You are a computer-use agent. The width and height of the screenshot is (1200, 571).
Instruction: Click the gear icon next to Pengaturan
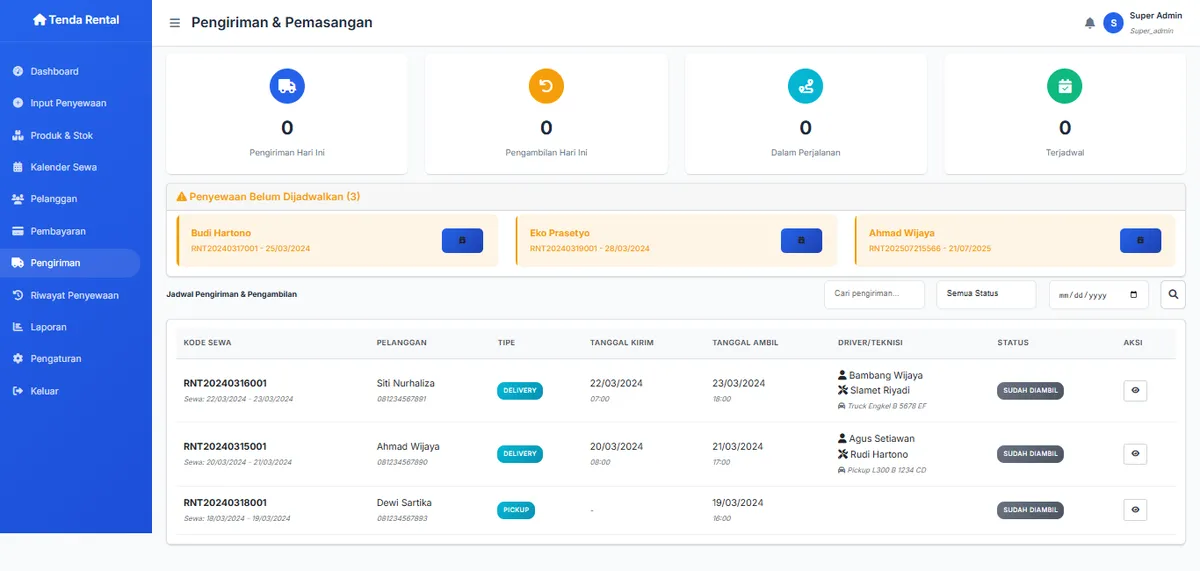pyautogui.click(x=18, y=358)
